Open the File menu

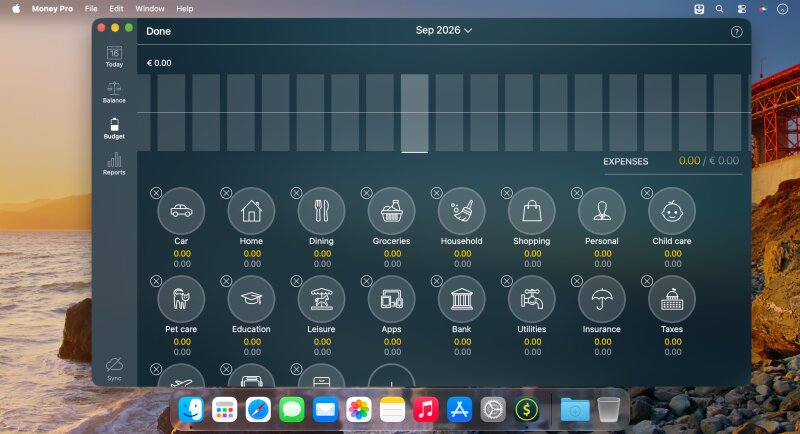[x=91, y=9]
